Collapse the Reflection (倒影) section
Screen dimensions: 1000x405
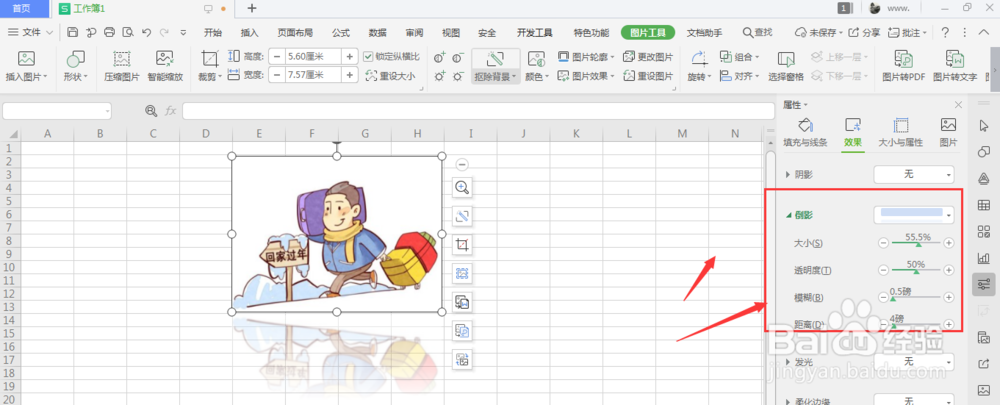788,216
